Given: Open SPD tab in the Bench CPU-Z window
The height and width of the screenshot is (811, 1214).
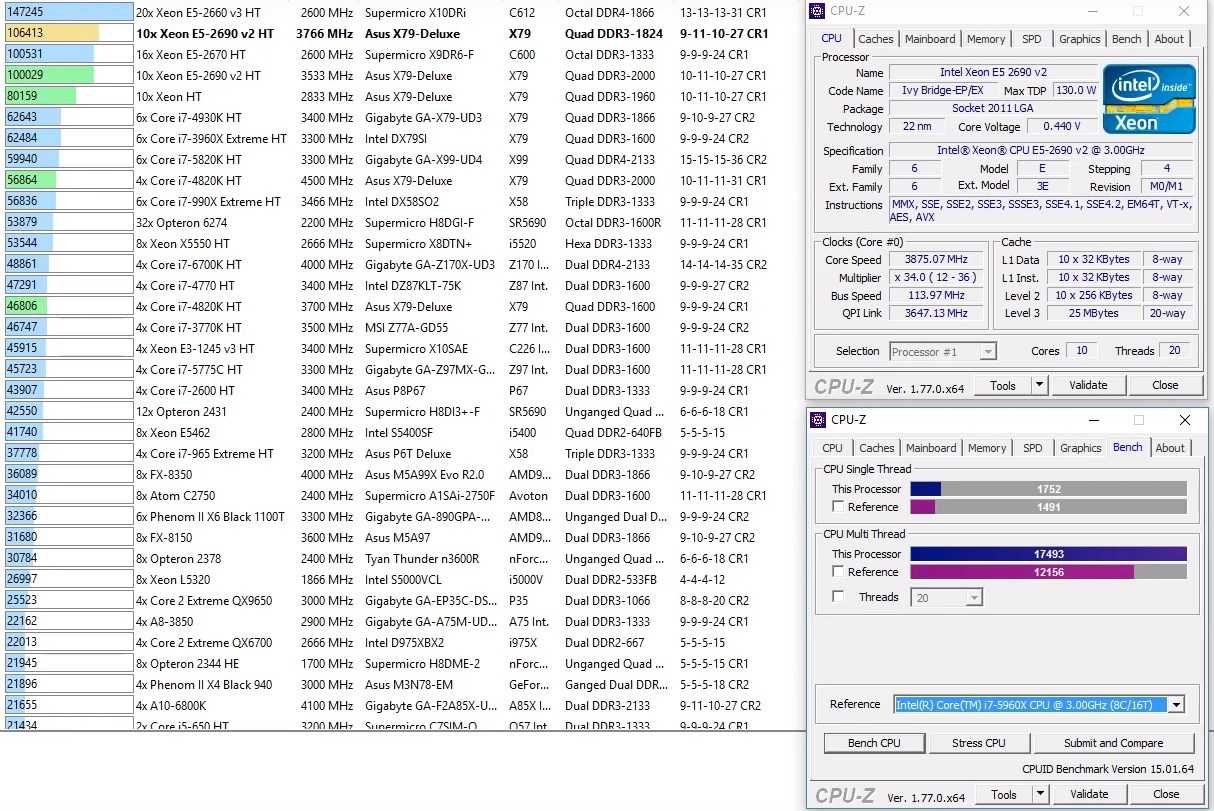Looking at the screenshot, I should pos(1033,448).
